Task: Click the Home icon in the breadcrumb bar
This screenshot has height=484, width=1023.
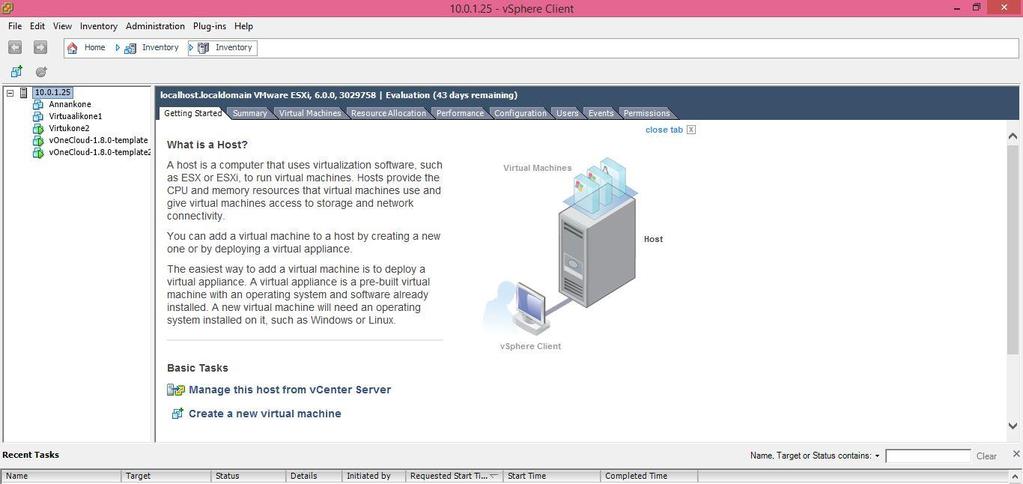Action: [72, 48]
